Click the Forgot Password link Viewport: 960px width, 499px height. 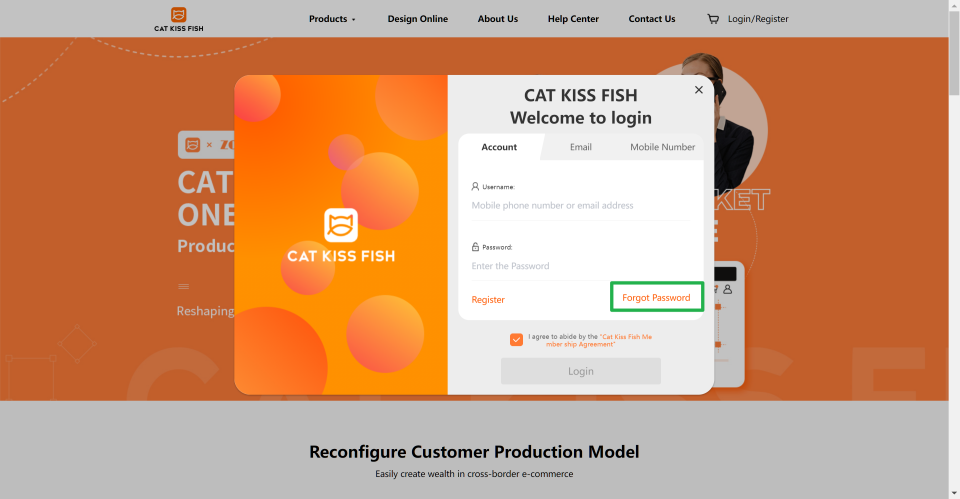click(656, 298)
